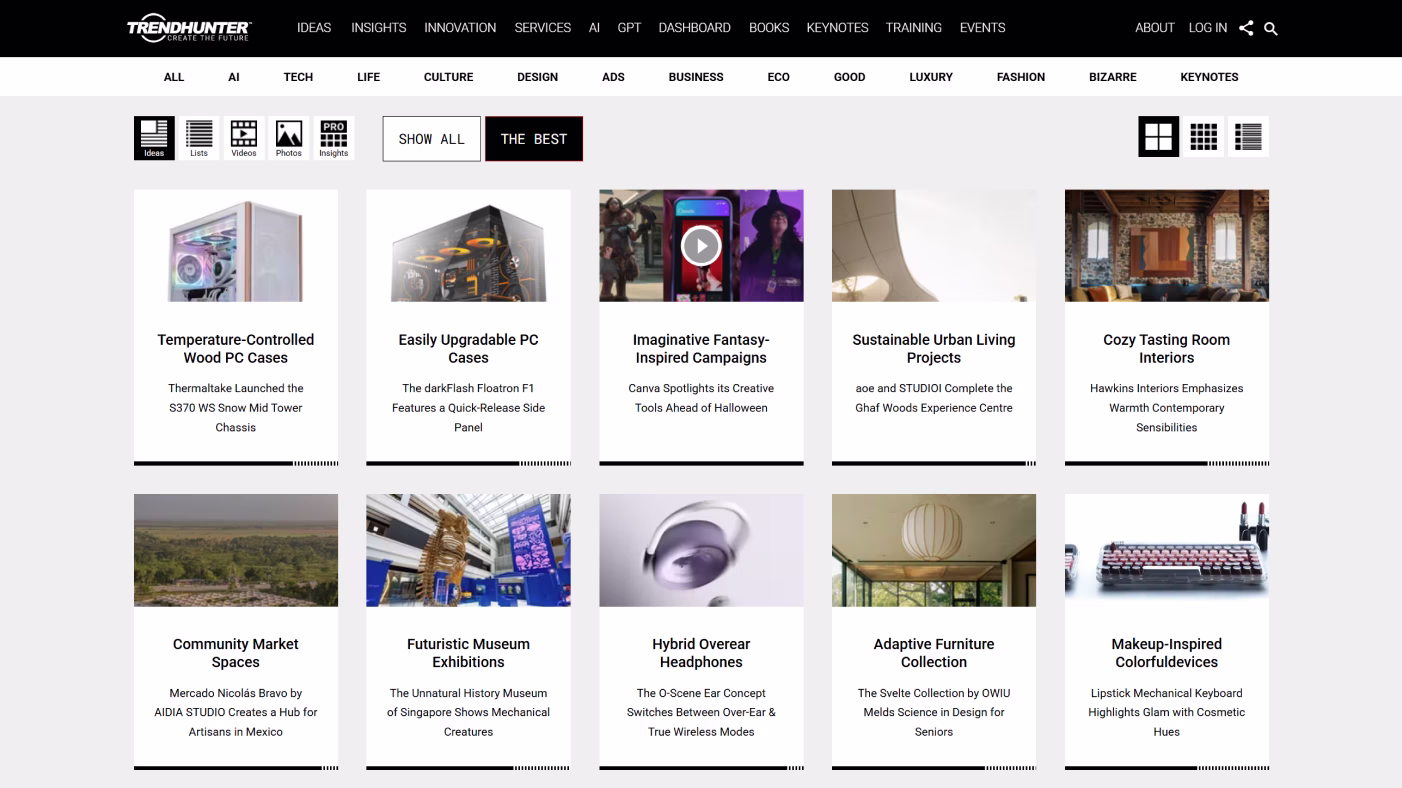This screenshot has height=788, width=1402.
Task: Open the DASHBOARD menu item
Action: click(x=694, y=28)
